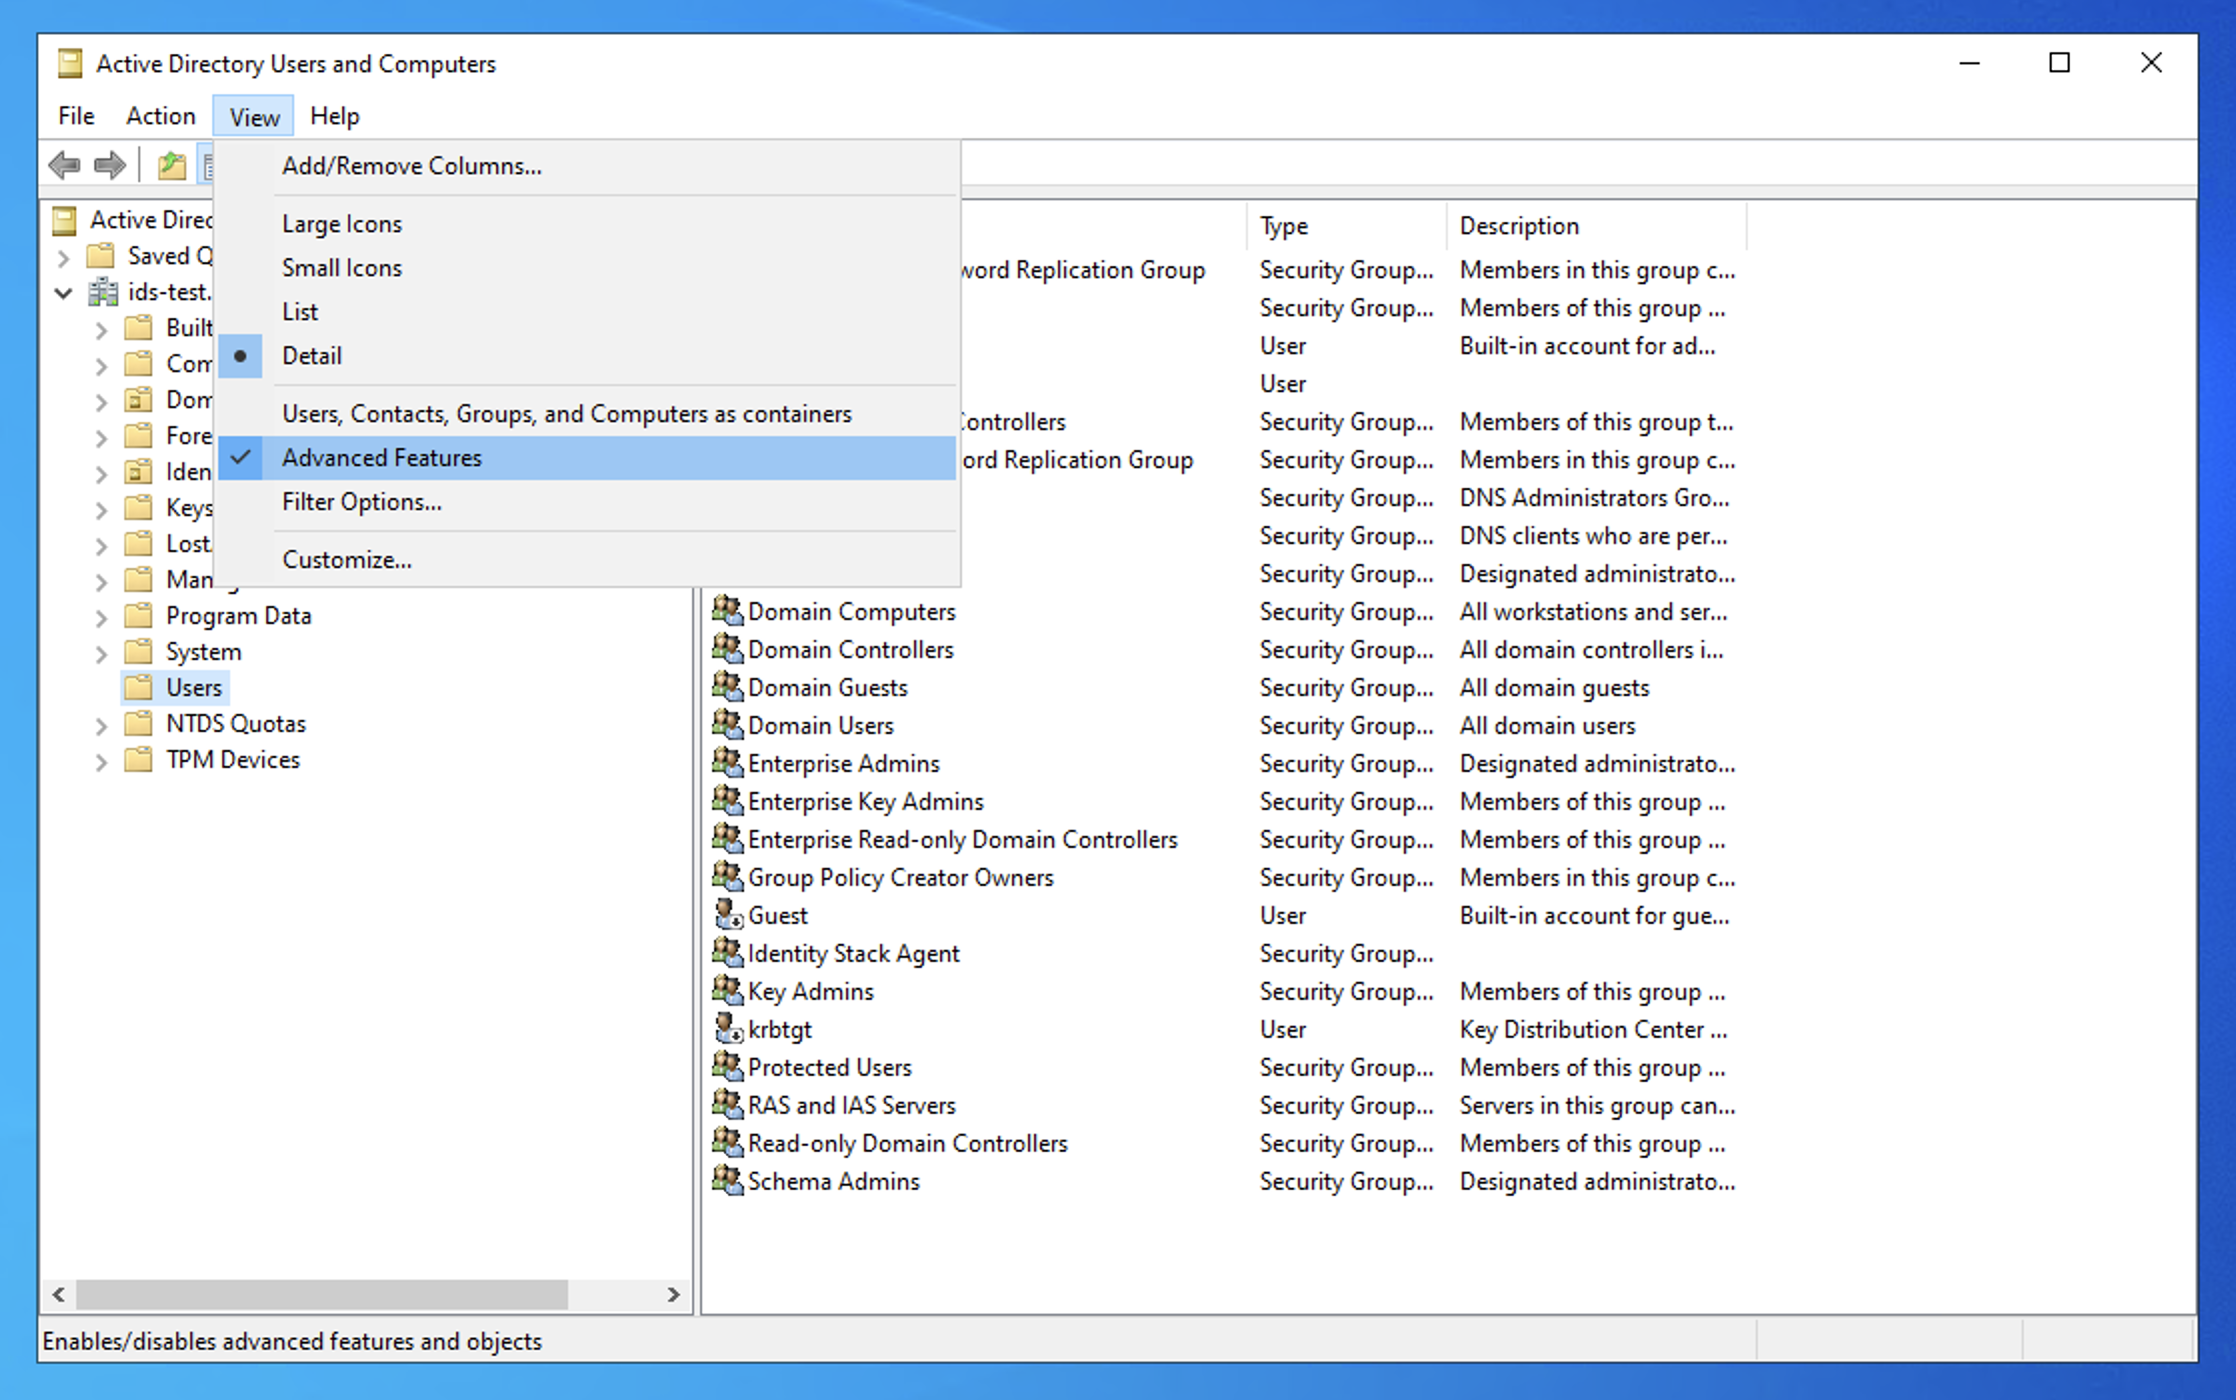Expand the Keys container node

pos(101,509)
